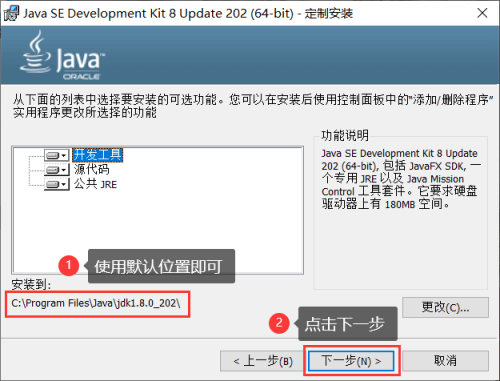Select the 开发工具 tree item
The height and width of the screenshot is (381, 500).
[x=97, y=155]
